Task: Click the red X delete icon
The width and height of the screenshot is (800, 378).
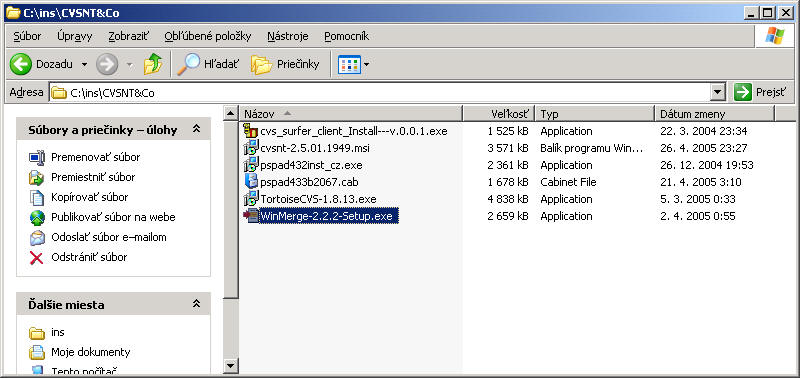Action: [x=37, y=258]
